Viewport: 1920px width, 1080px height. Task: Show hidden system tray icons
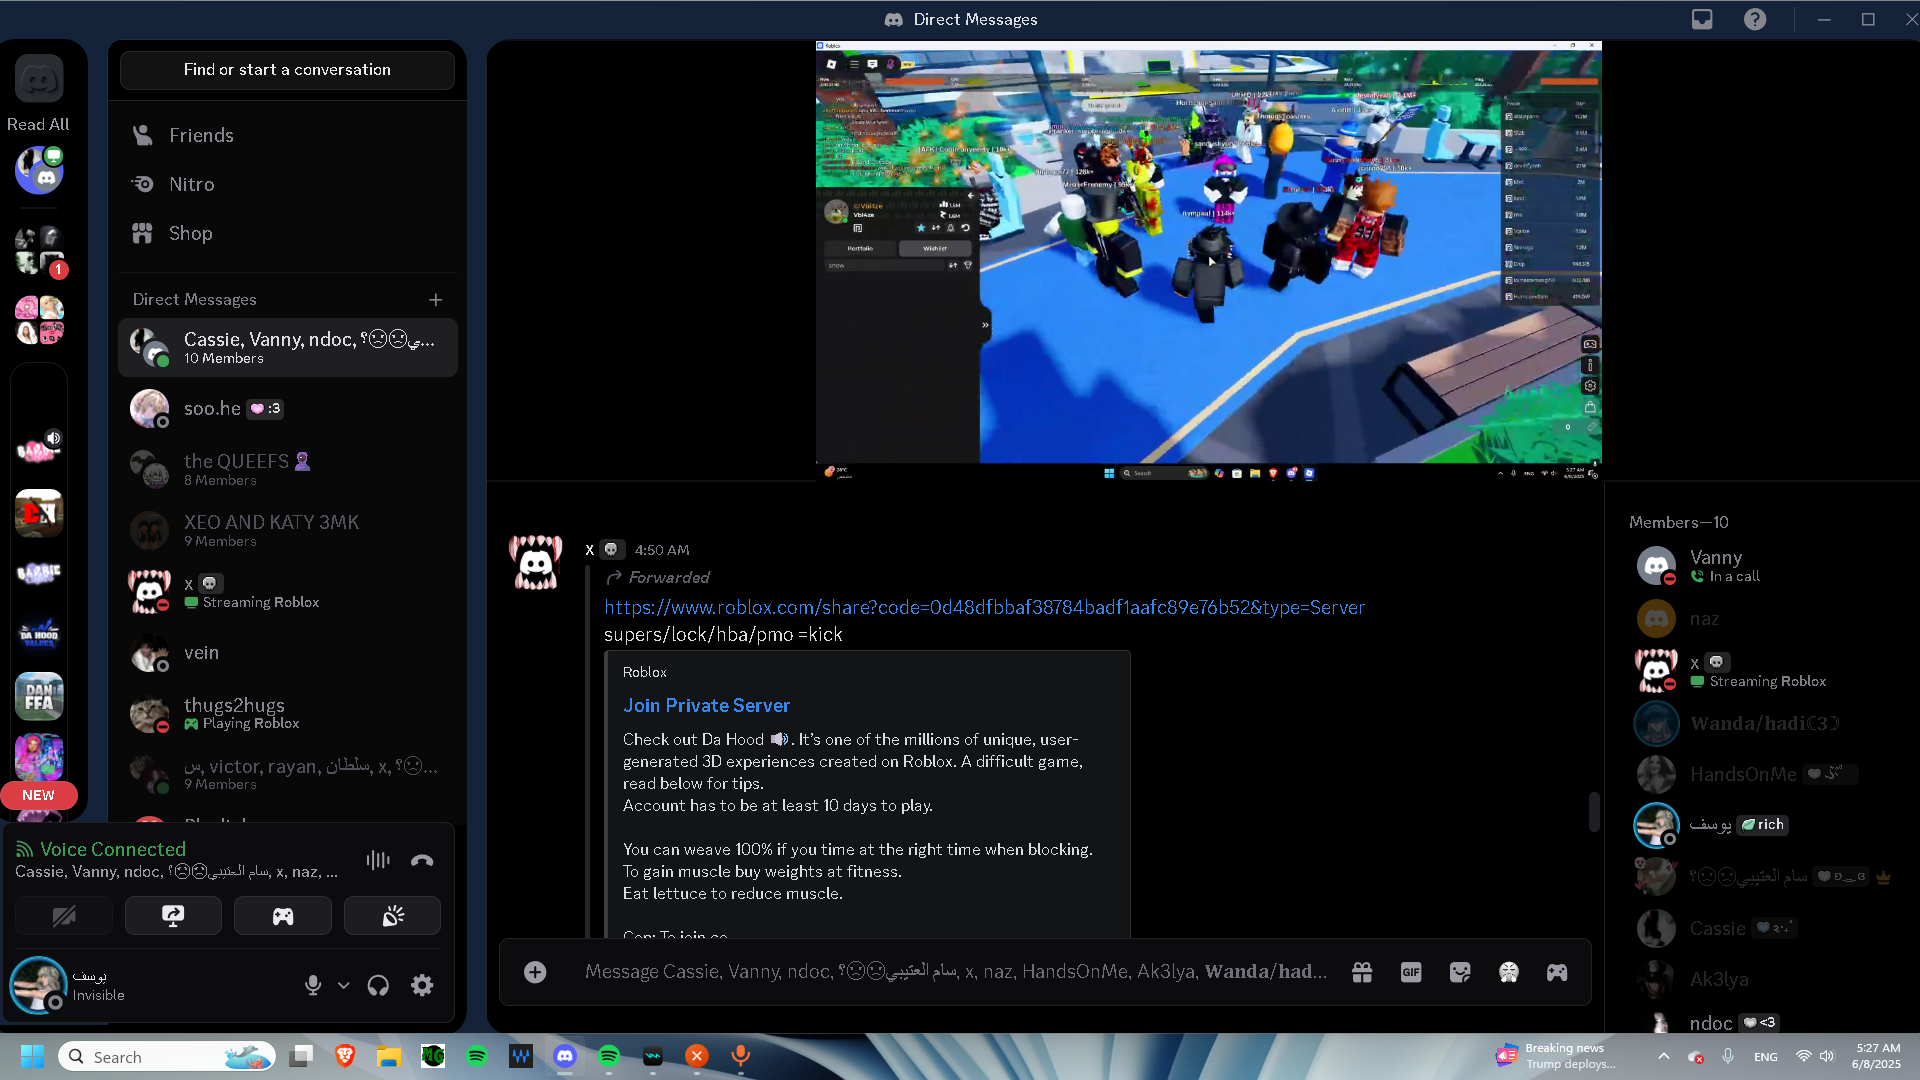1663,1056
